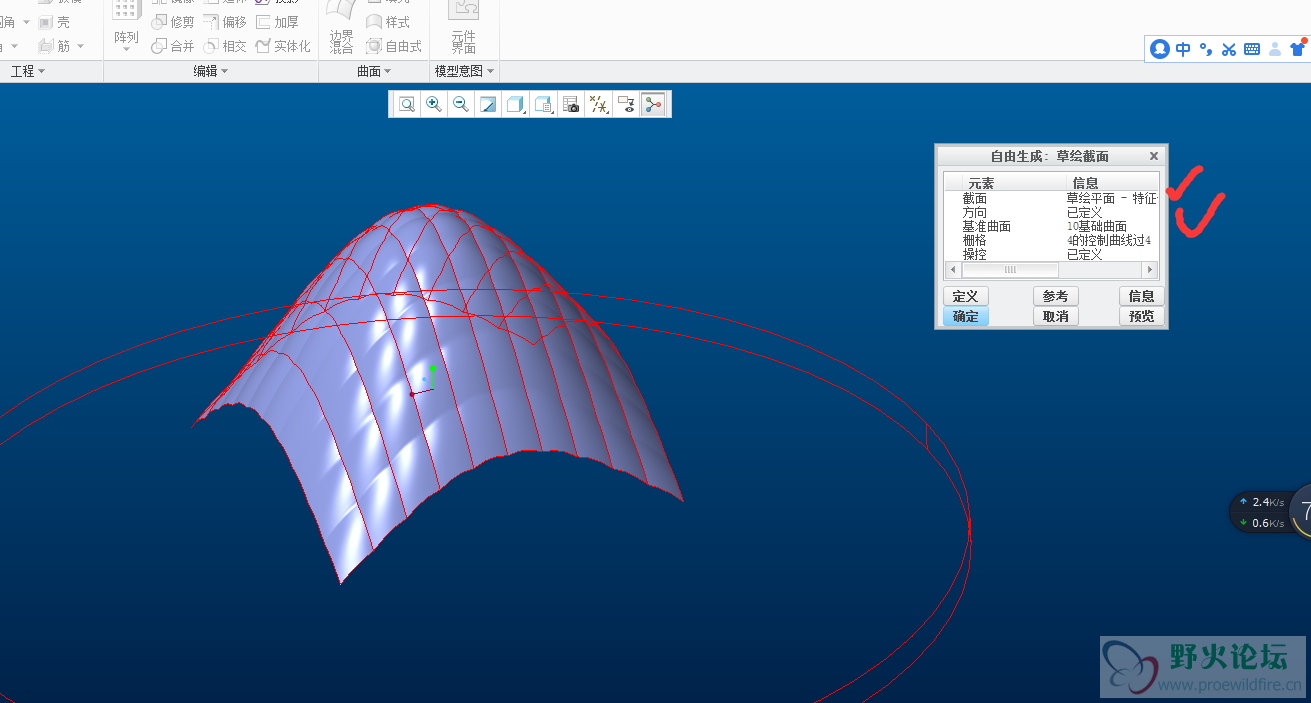Expand the 工程 group dropdown
Viewport: 1311px width, 703px height.
(28, 71)
